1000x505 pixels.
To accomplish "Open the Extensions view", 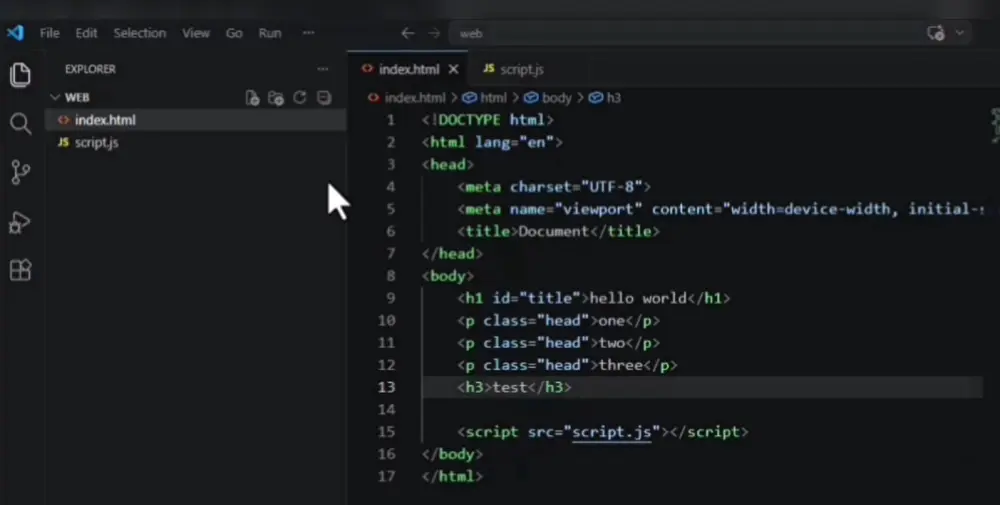I will [x=20, y=270].
